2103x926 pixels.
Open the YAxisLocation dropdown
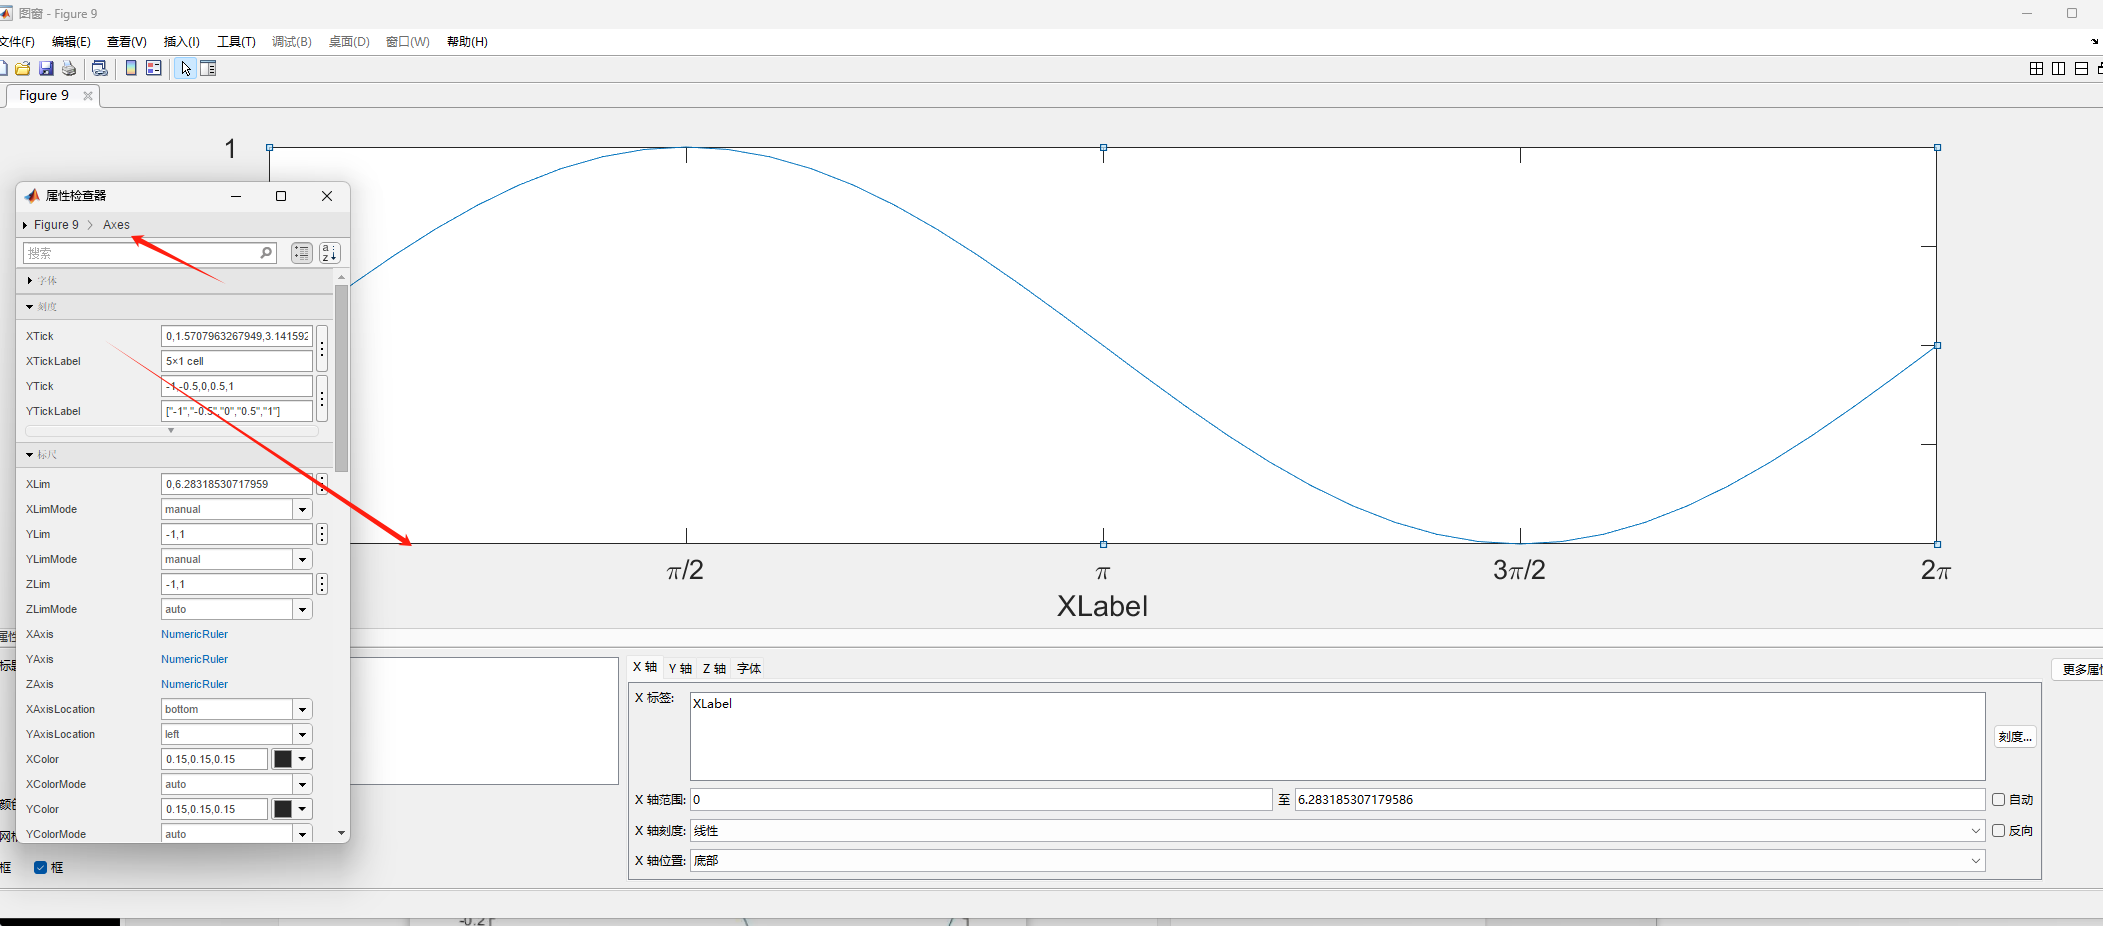302,734
